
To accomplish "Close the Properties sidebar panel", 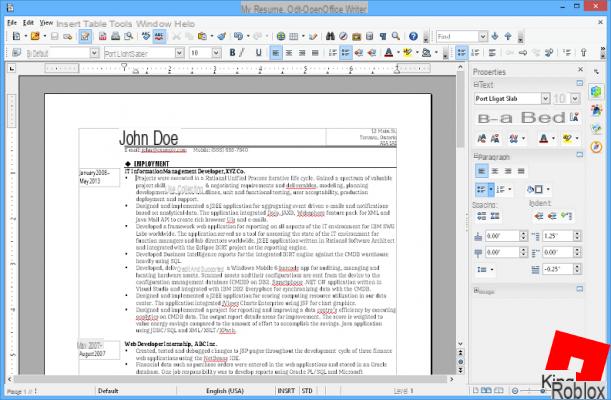I will click(x=580, y=69).
